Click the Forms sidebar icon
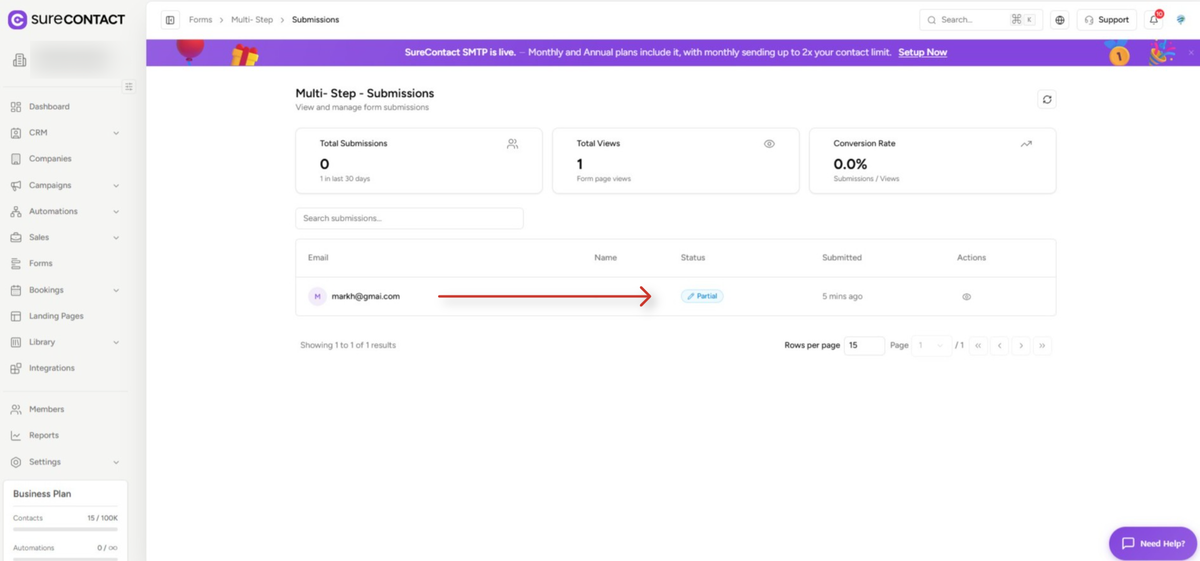 coord(16,264)
